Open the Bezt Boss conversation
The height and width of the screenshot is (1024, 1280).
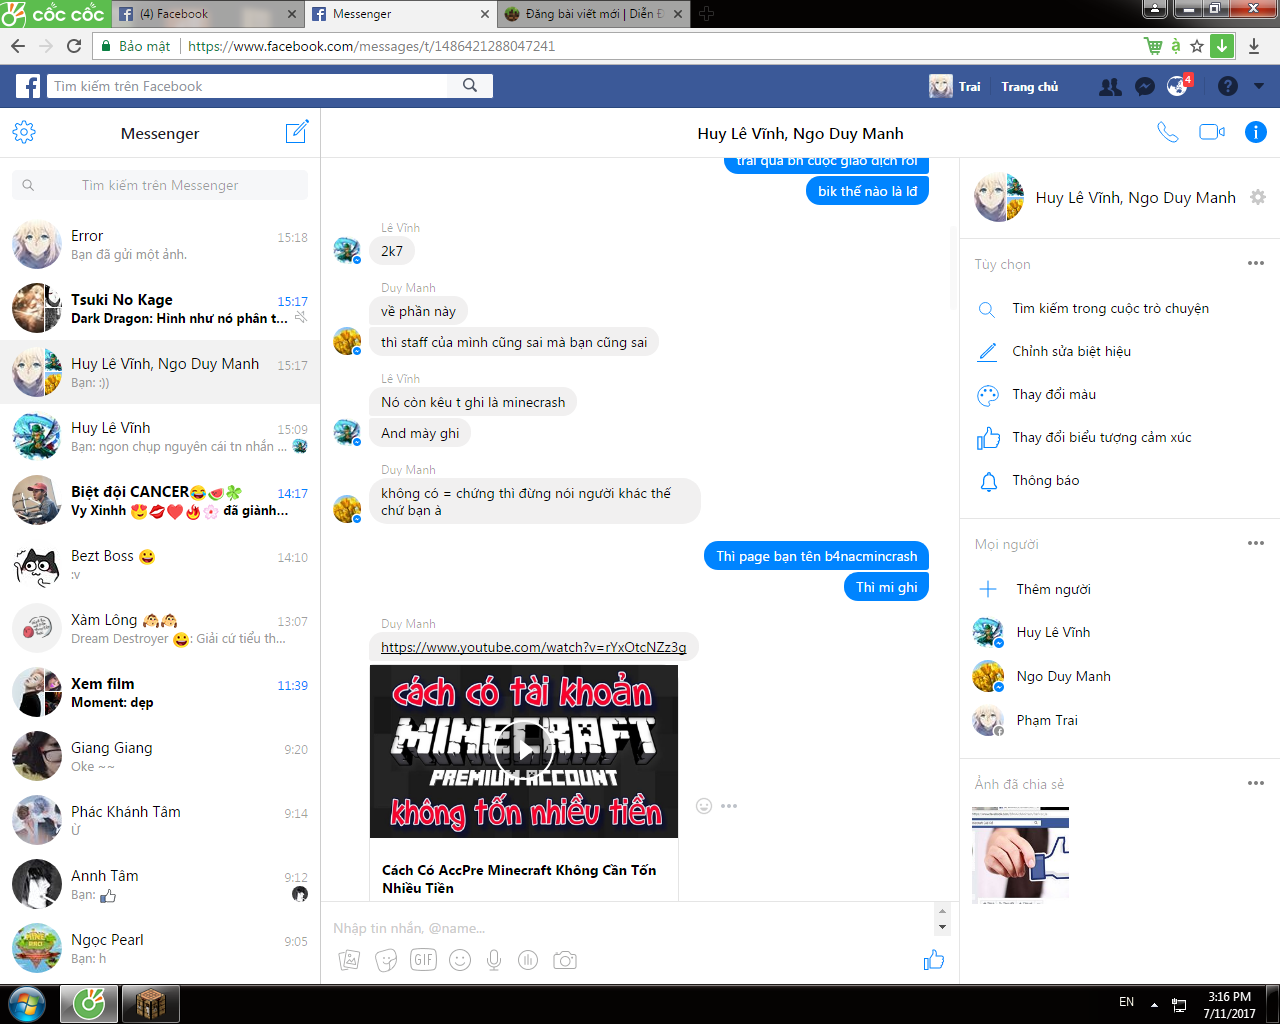click(160, 565)
